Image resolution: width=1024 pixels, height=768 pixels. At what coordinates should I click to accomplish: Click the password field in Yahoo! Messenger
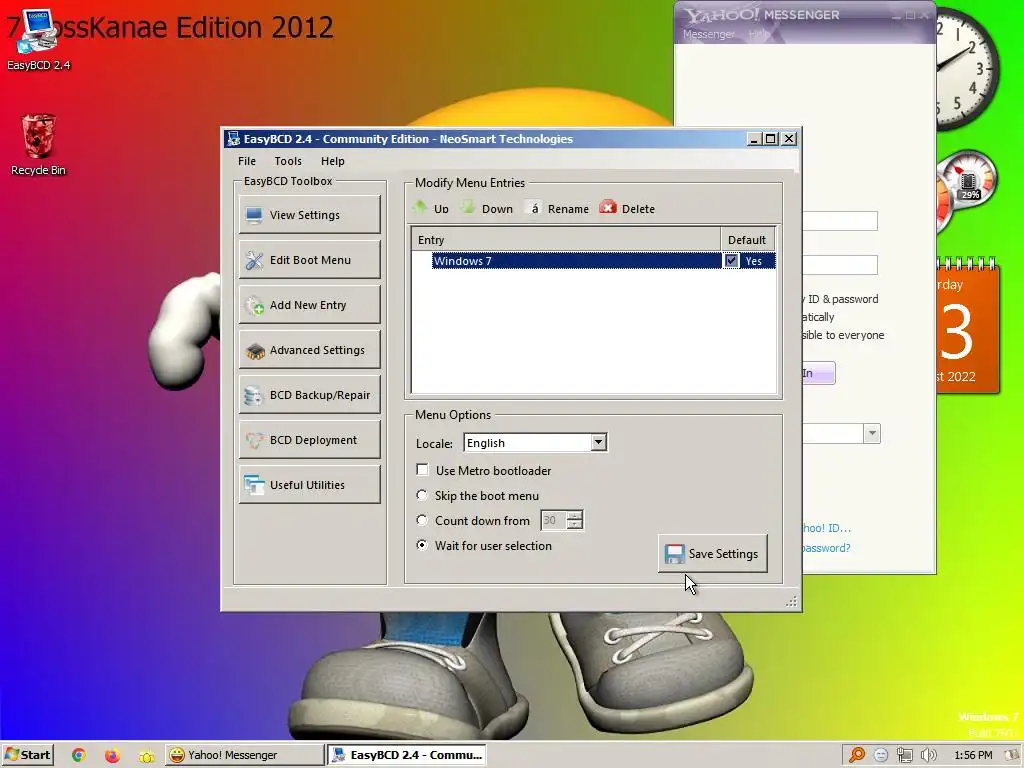(840, 265)
